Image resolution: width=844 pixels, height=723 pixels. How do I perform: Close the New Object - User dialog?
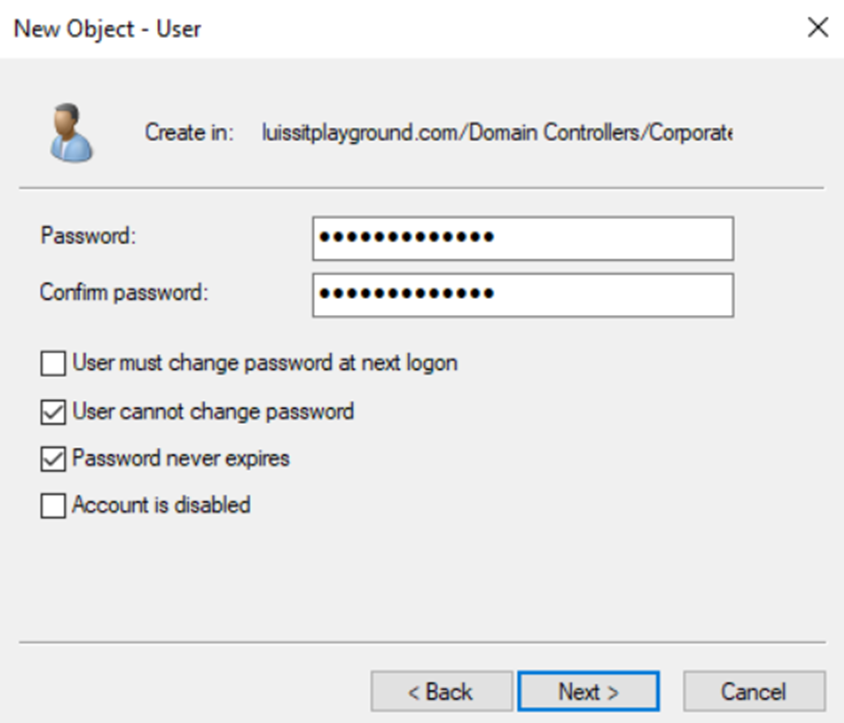(818, 27)
